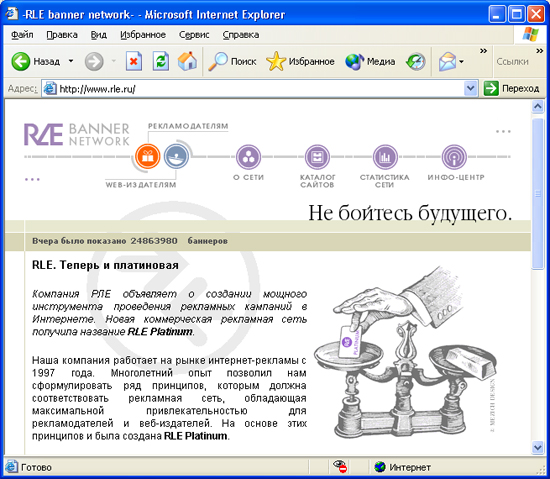550x479 pixels.
Task: Open the Вид menu
Action: 99,35
